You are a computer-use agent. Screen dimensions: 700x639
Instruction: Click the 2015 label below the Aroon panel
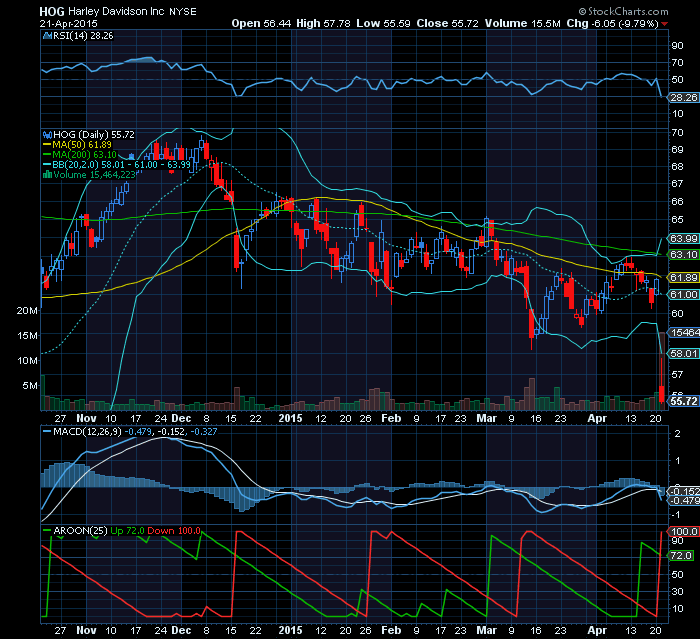coord(290,631)
